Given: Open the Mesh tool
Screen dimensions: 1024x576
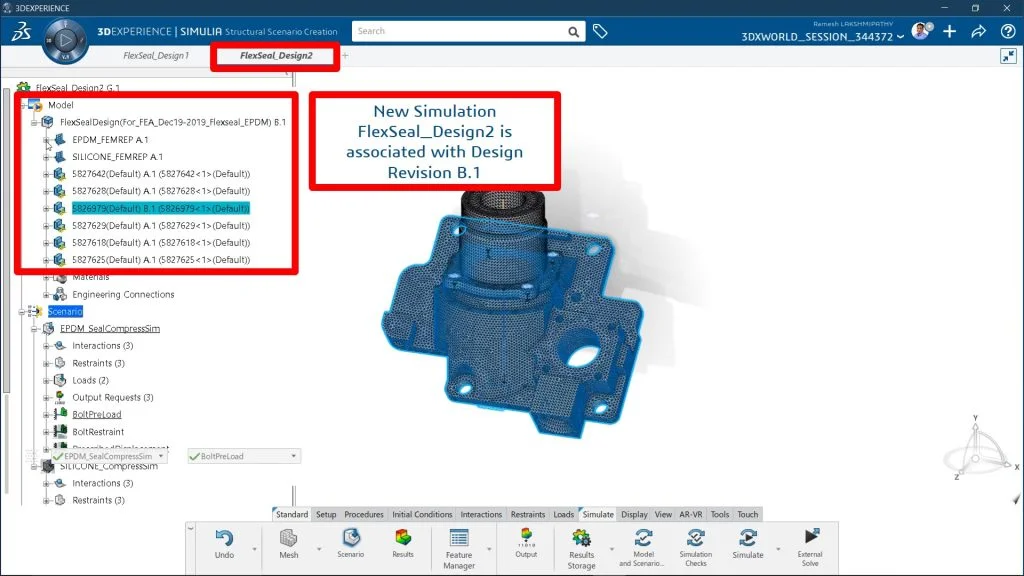Looking at the screenshot, I should [288, 538].
